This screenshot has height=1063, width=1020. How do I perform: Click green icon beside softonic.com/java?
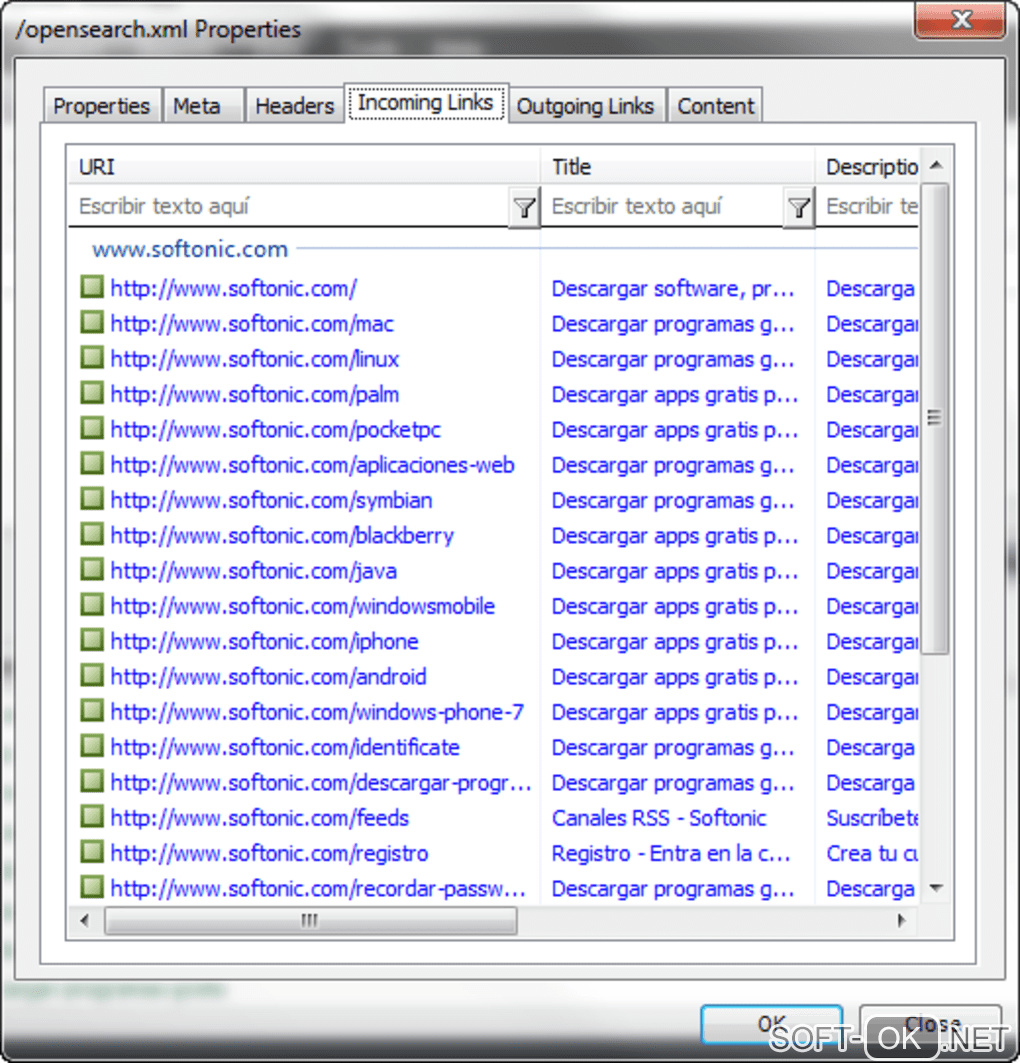[91, 569]
